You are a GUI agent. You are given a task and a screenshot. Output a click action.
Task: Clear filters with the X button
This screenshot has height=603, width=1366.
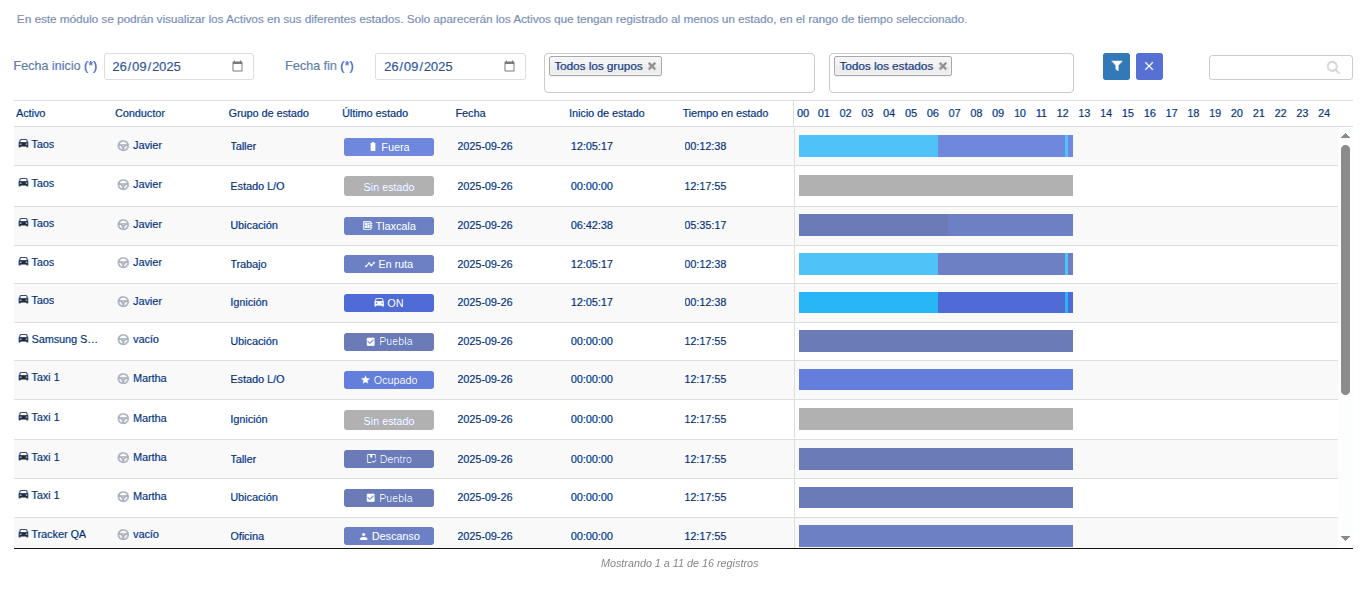pyautogui.click(x=1149, y=66)
